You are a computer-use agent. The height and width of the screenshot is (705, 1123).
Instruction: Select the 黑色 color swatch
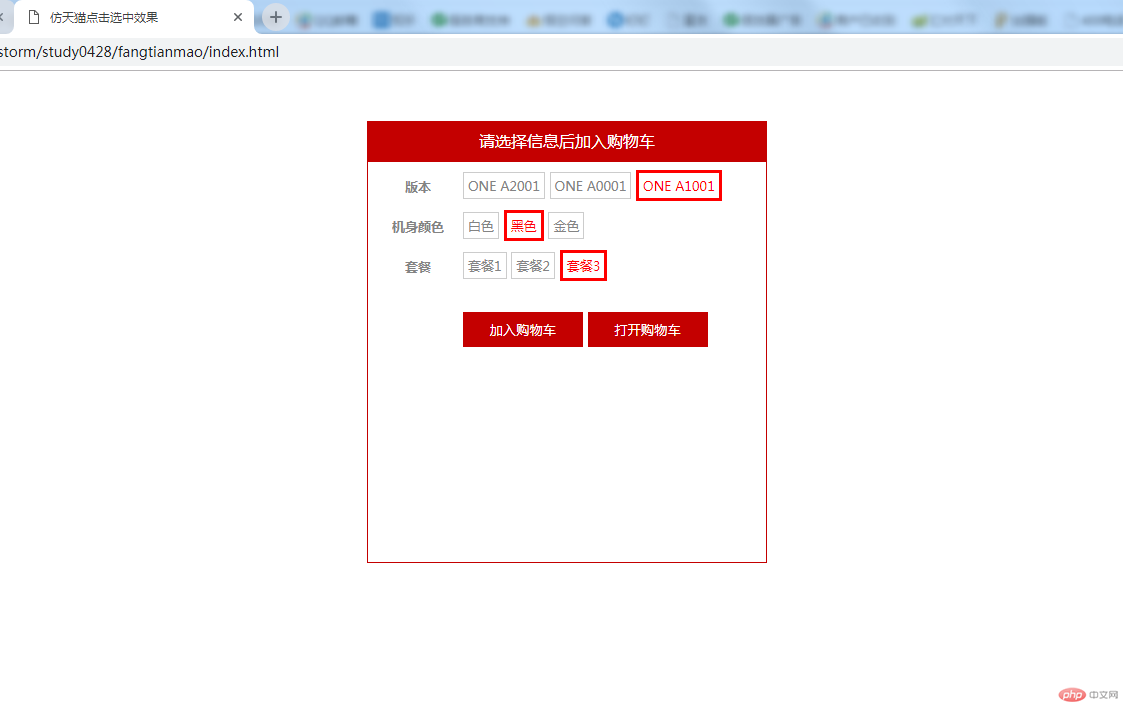523,225
